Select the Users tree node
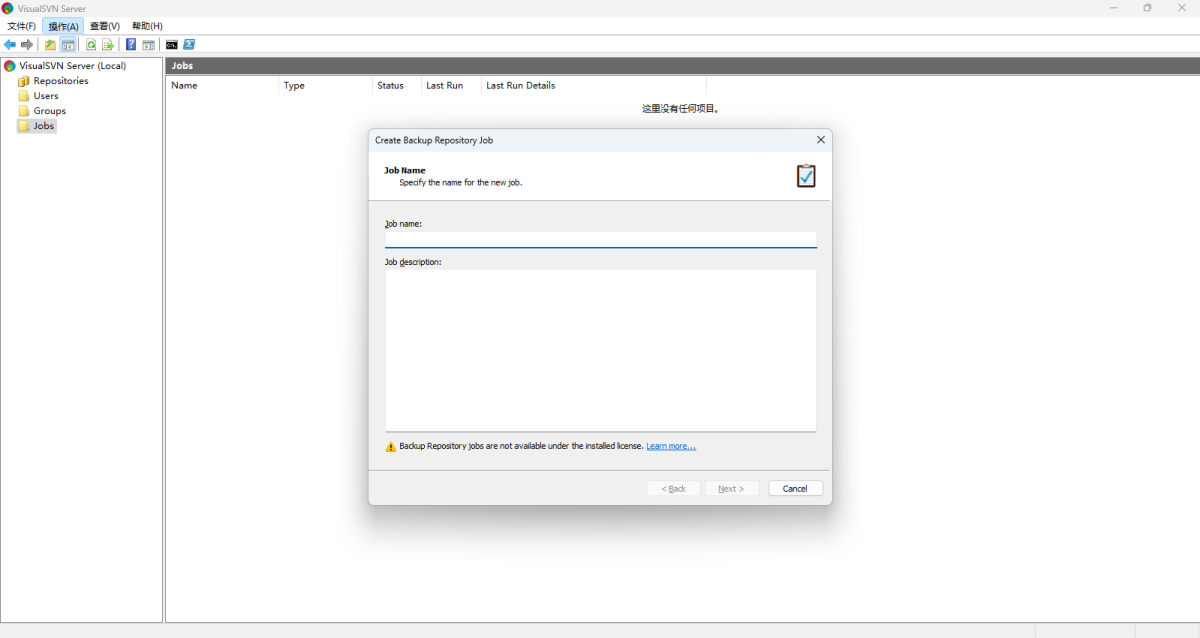Screen dimensions: 1200x638 [x=46, y=96]
